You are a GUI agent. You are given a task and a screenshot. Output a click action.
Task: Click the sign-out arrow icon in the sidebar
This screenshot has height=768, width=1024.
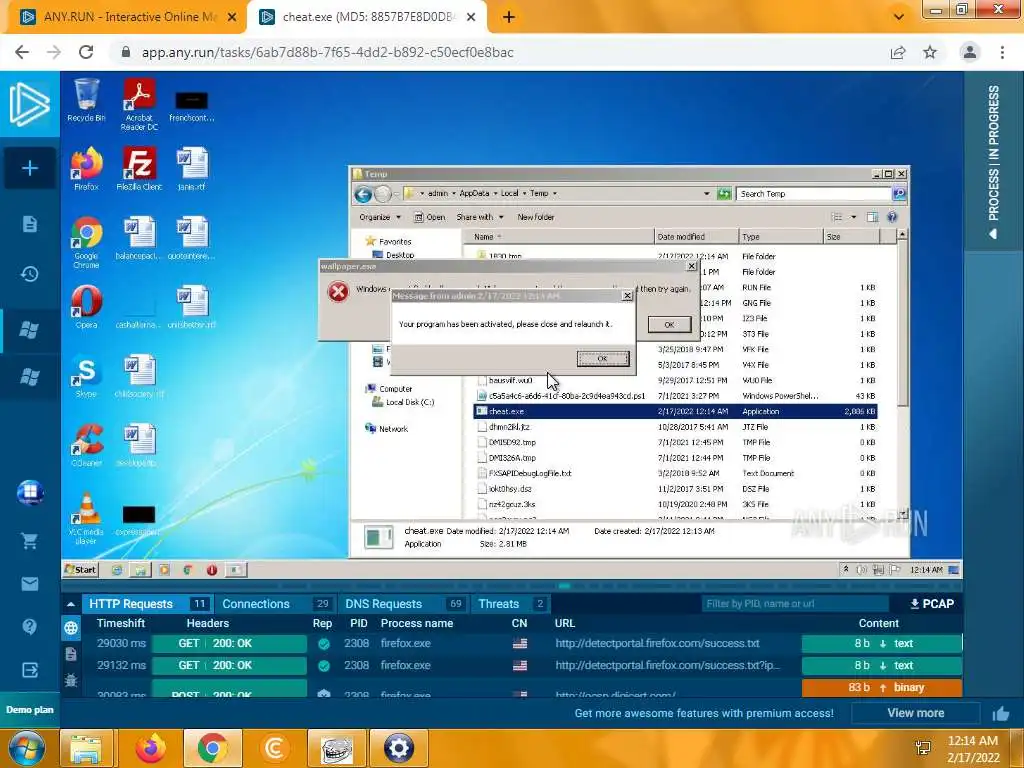pos(29,670)
